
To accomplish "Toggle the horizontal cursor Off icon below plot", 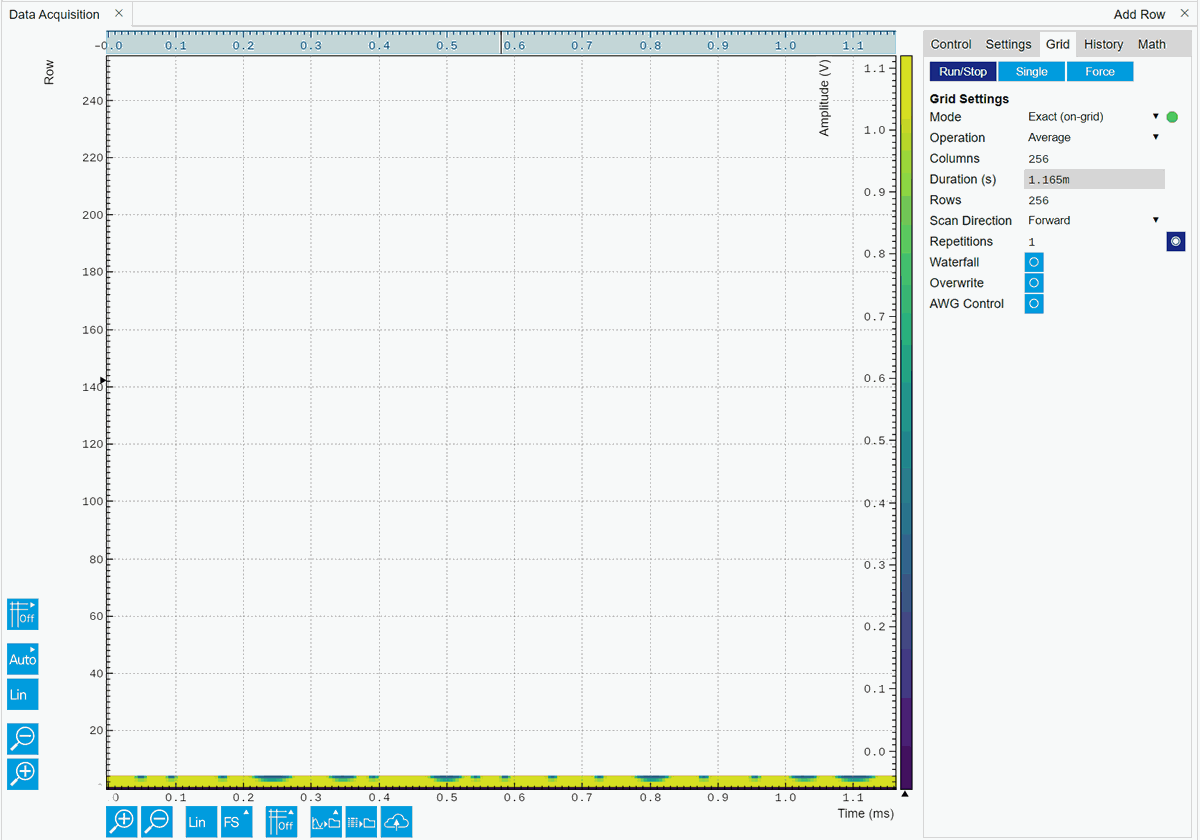I will tap(281, 822).
